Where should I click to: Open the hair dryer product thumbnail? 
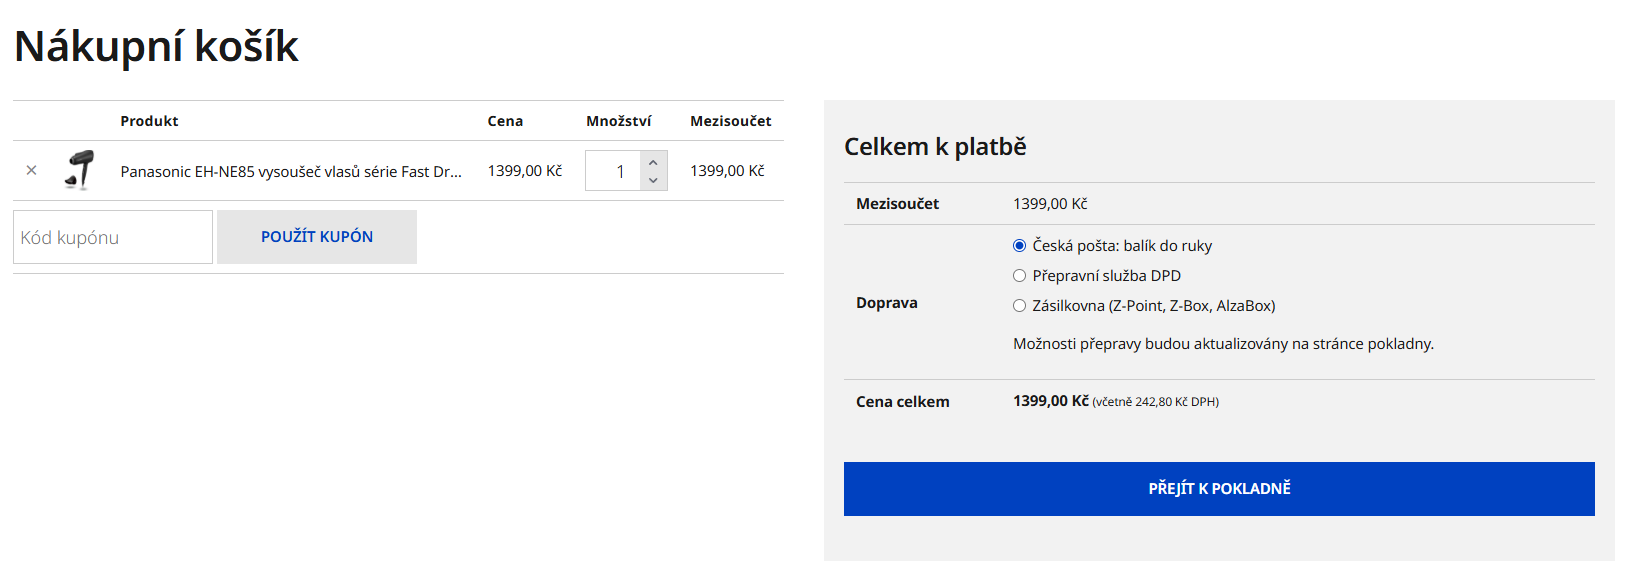(x=80, y=170)
